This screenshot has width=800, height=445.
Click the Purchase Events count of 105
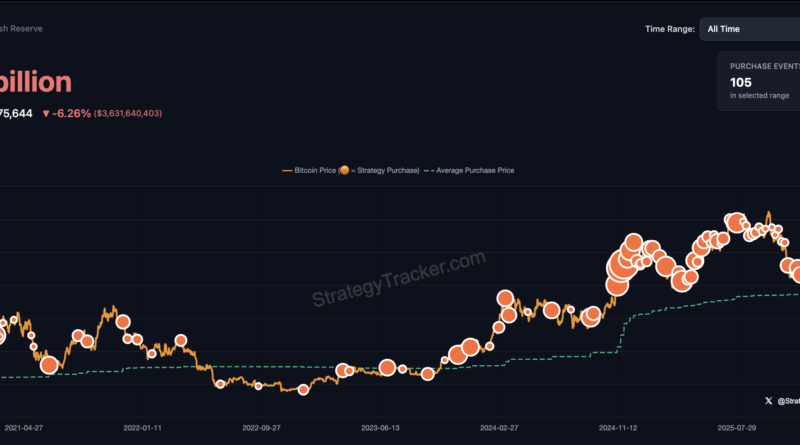[x=742, y=81]
